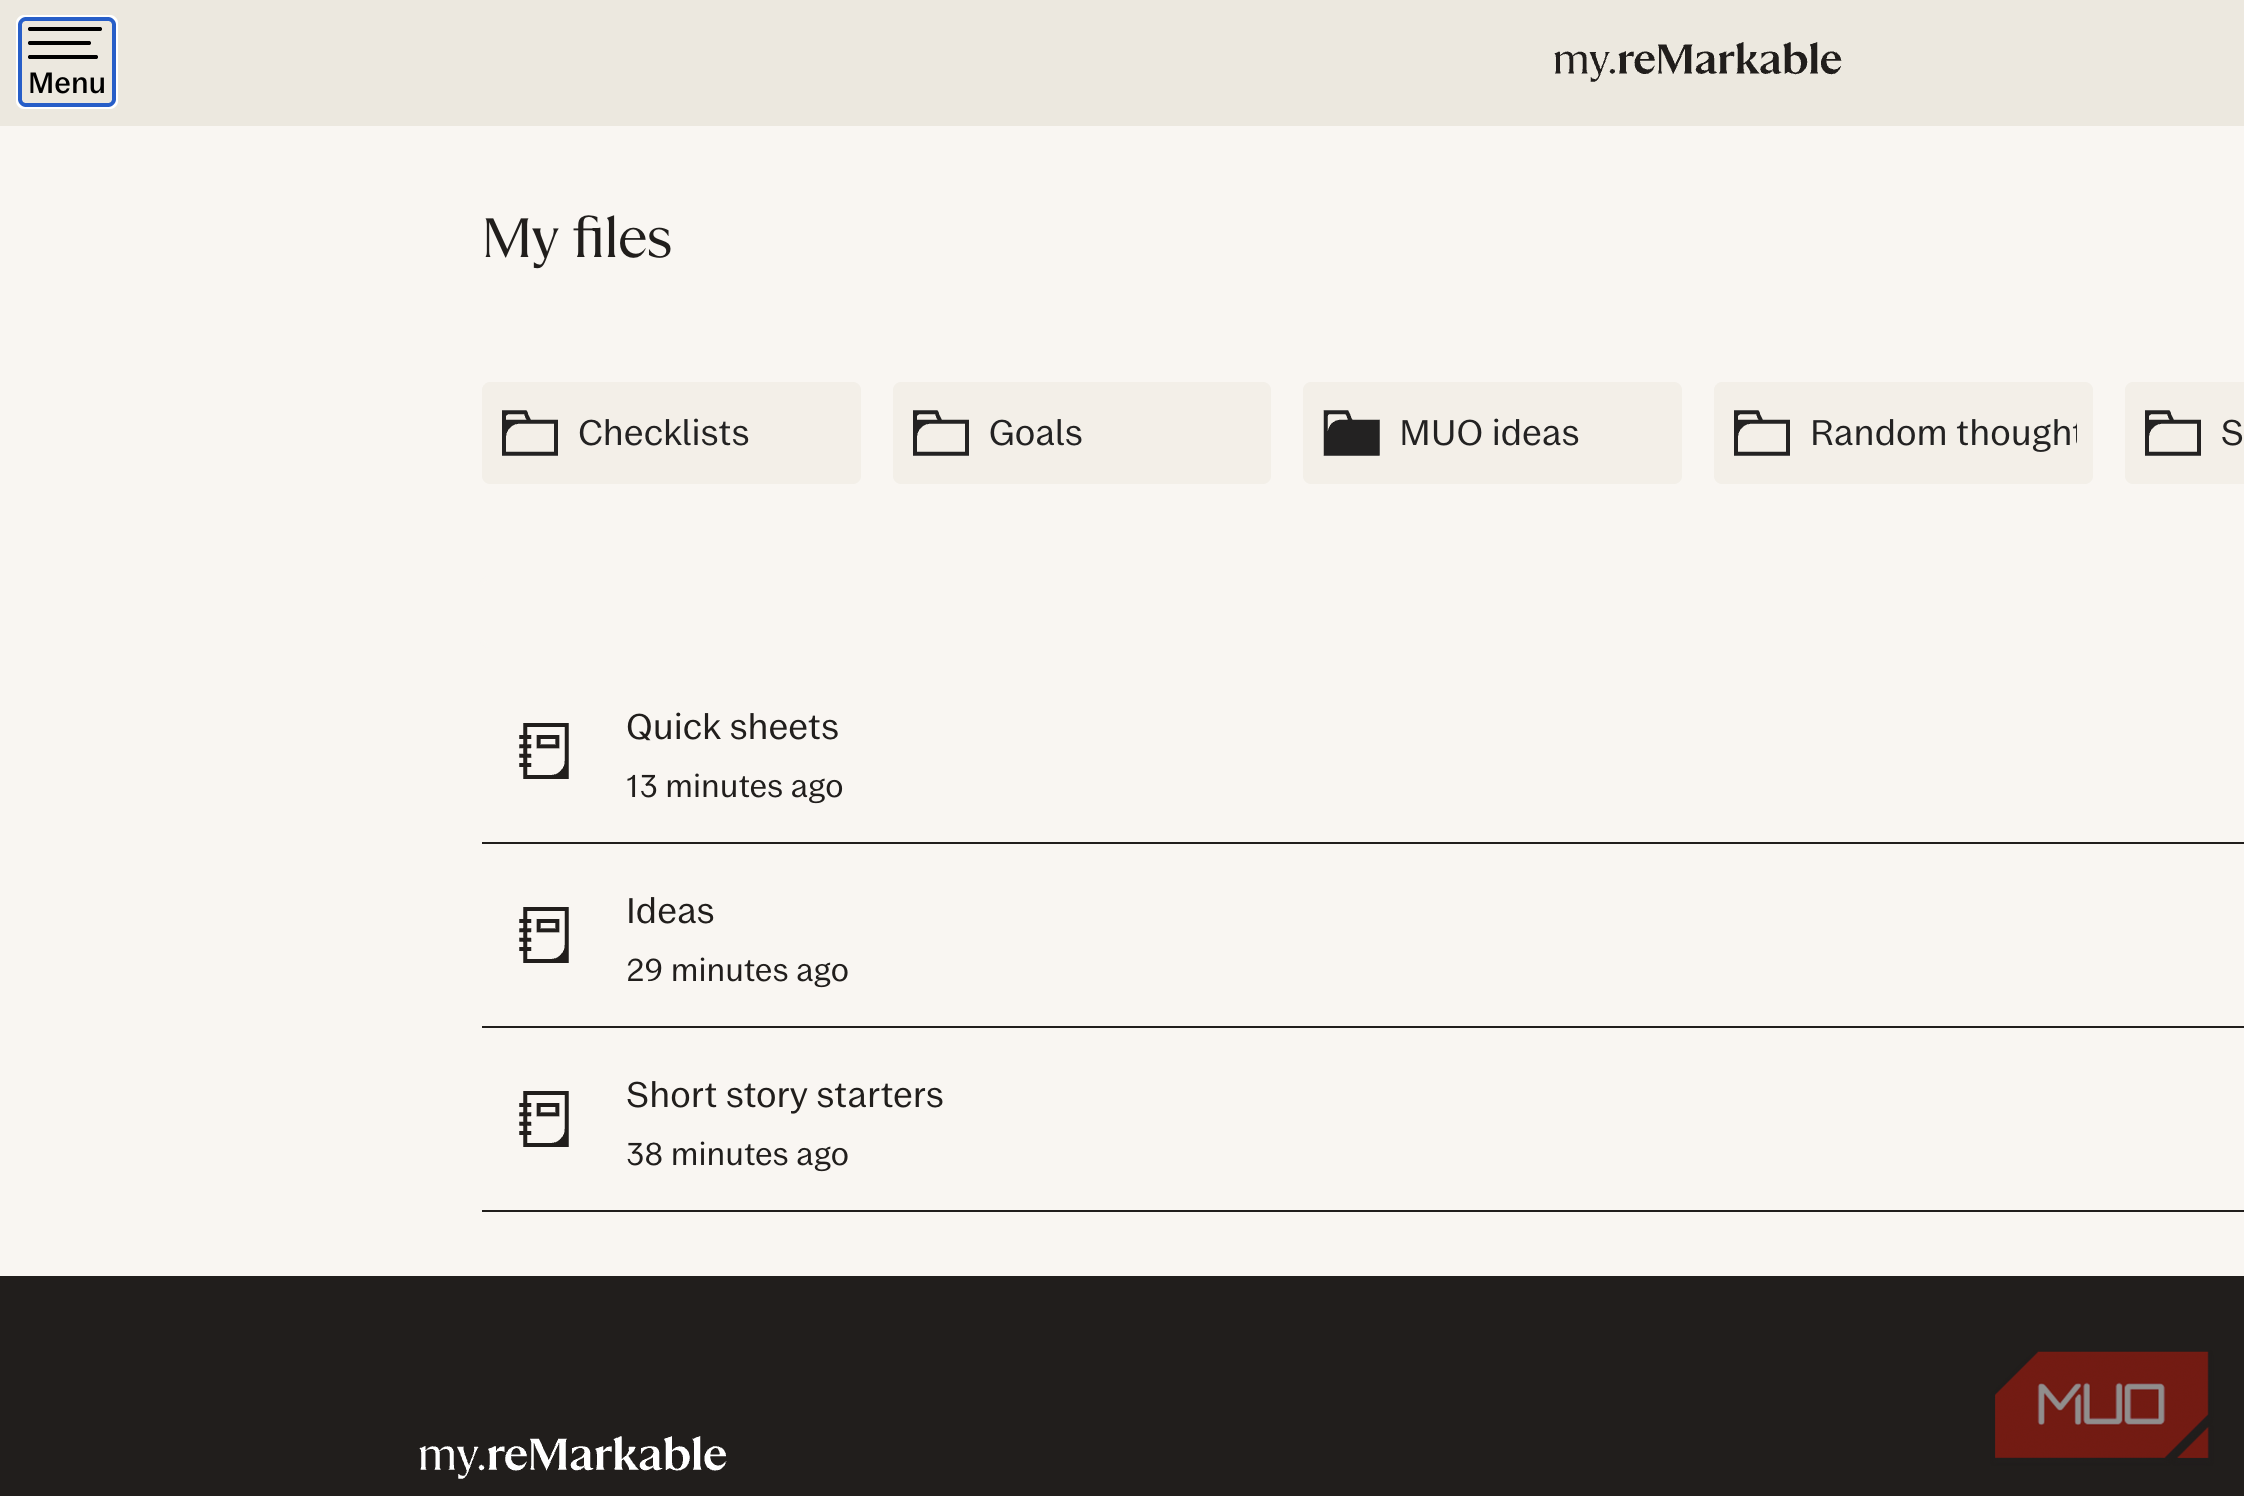Screen dimensions: 2244x1496
Task: Open the Ideas notebook title
Action: click(670, 911)
